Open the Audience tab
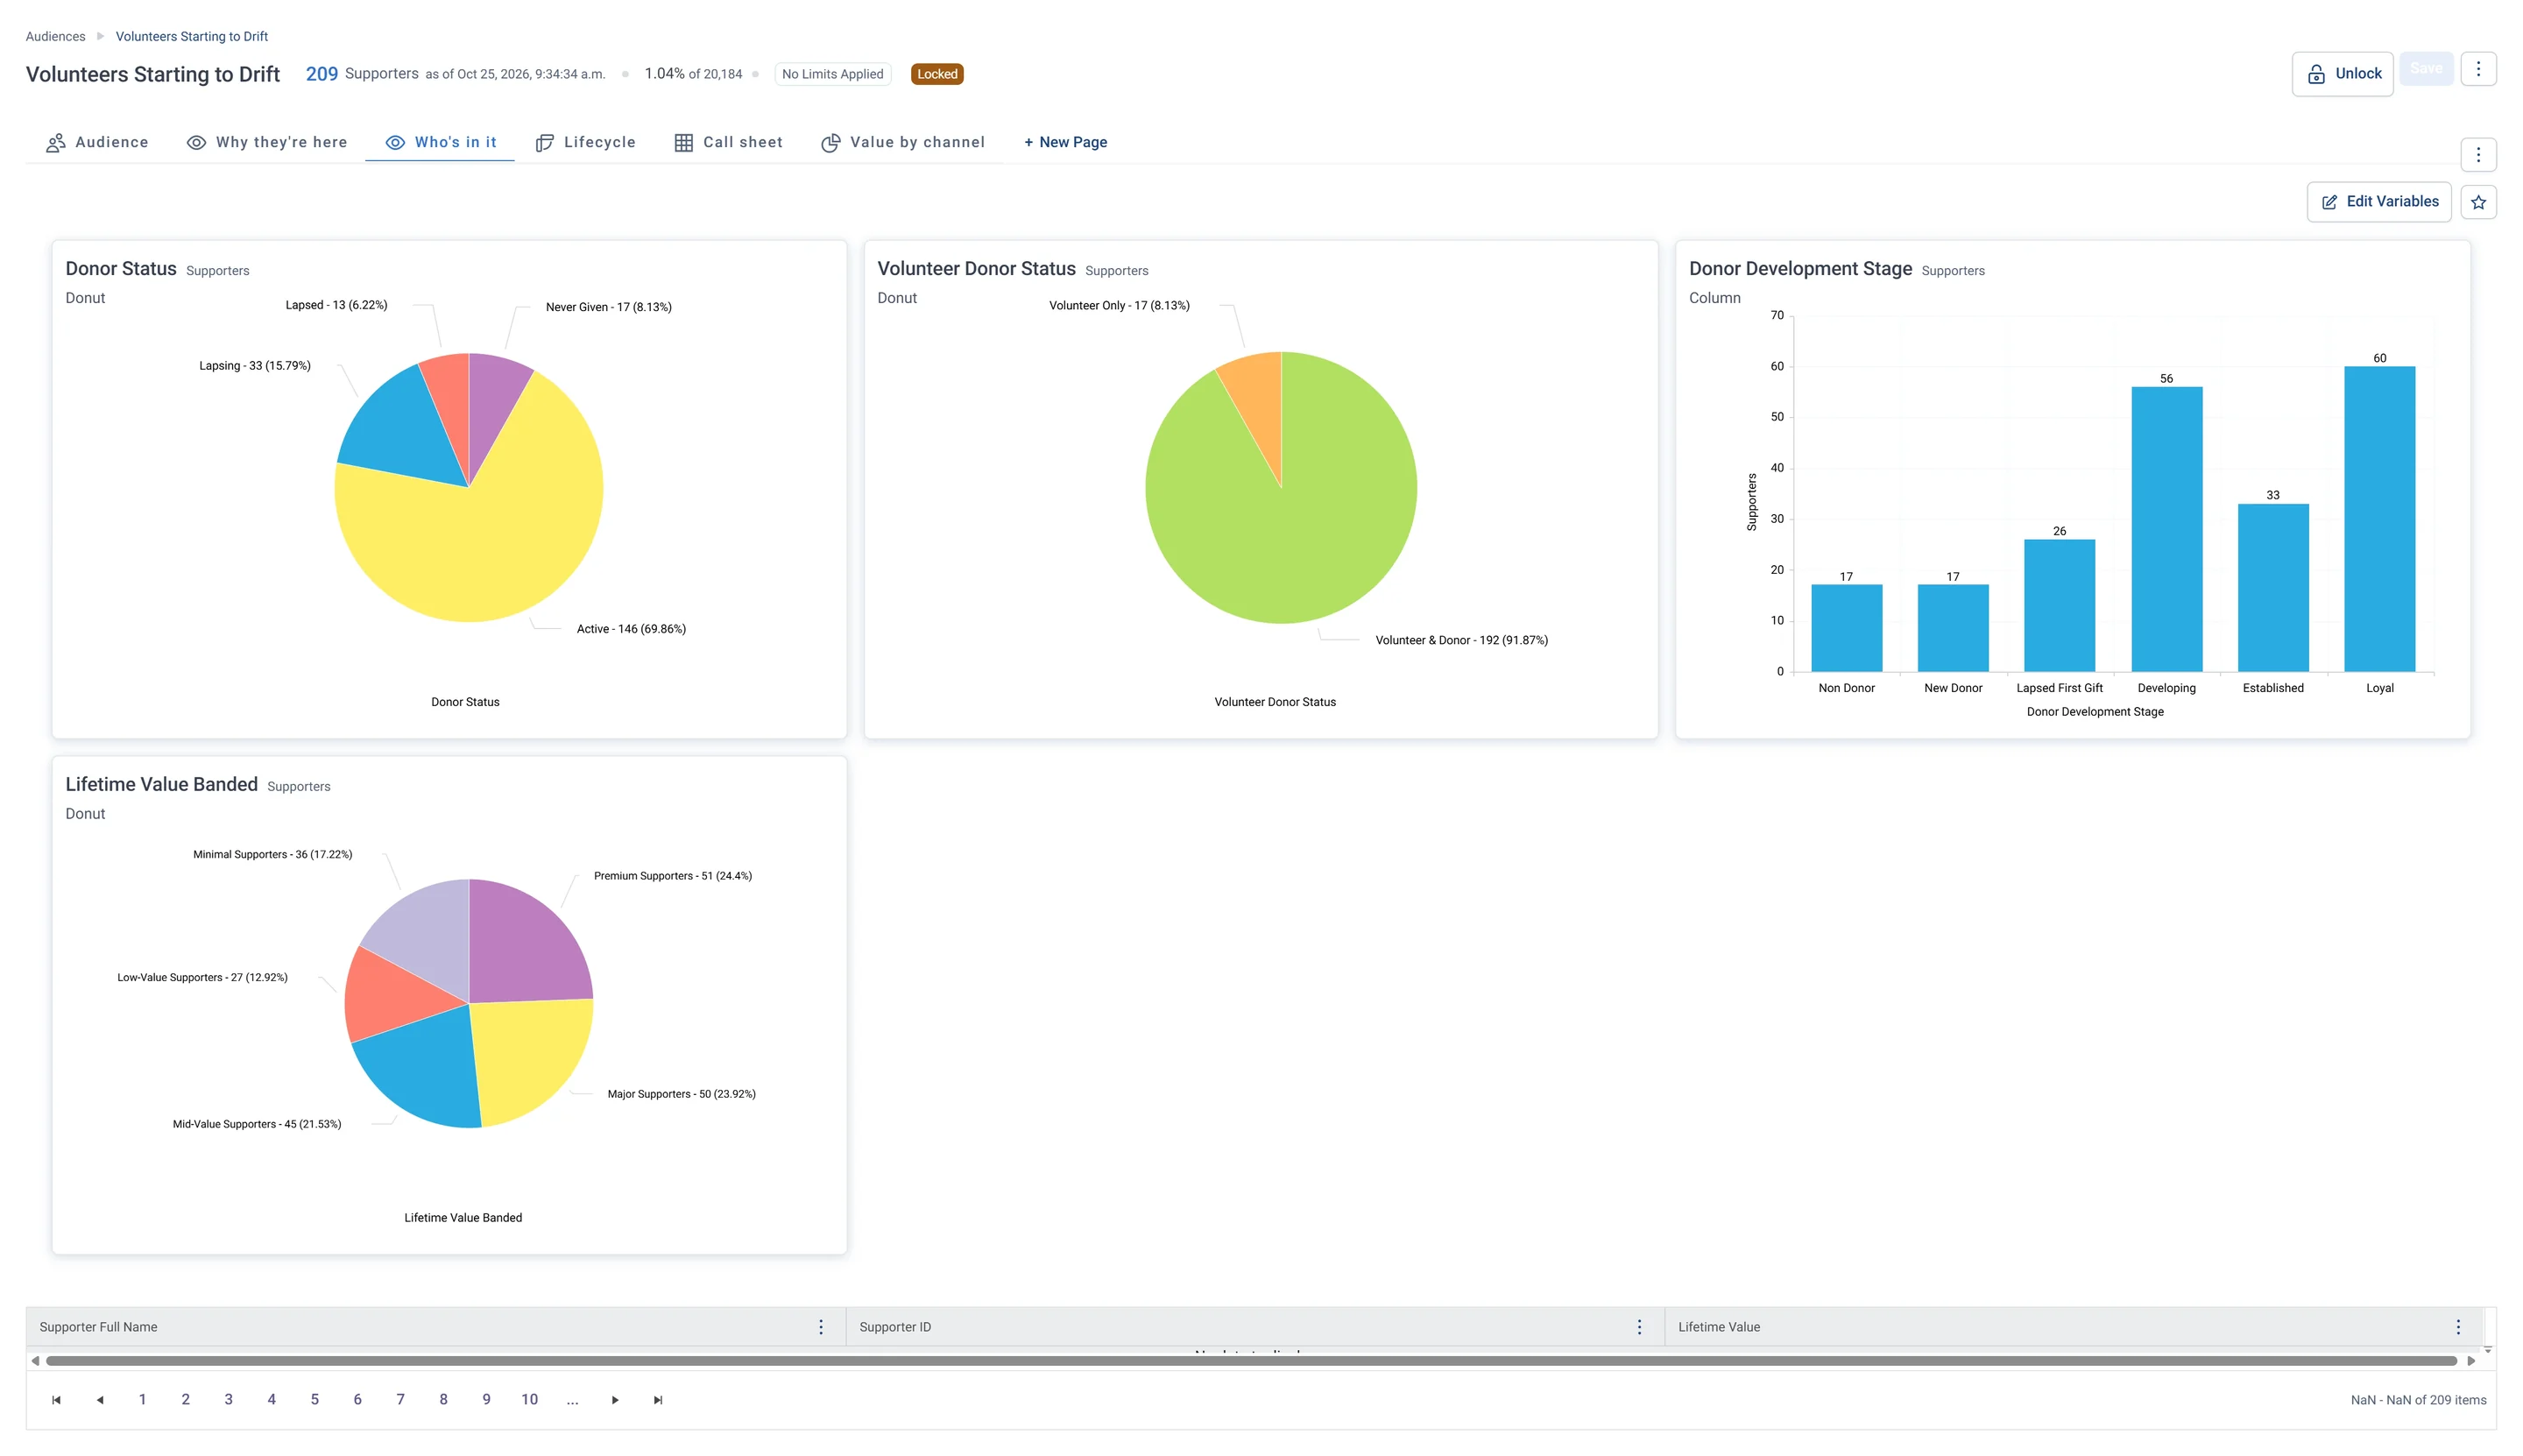 click(97, 142)
